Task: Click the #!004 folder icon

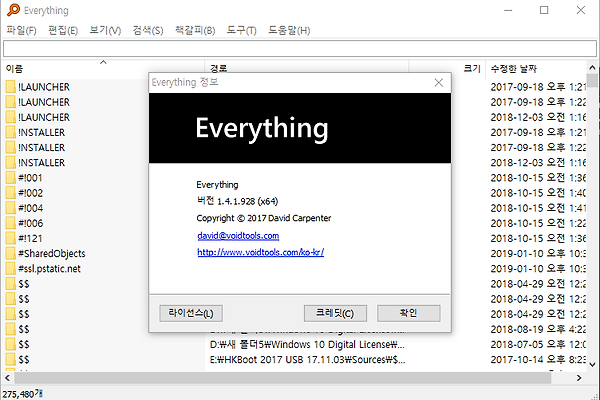Action: [10, 208]
